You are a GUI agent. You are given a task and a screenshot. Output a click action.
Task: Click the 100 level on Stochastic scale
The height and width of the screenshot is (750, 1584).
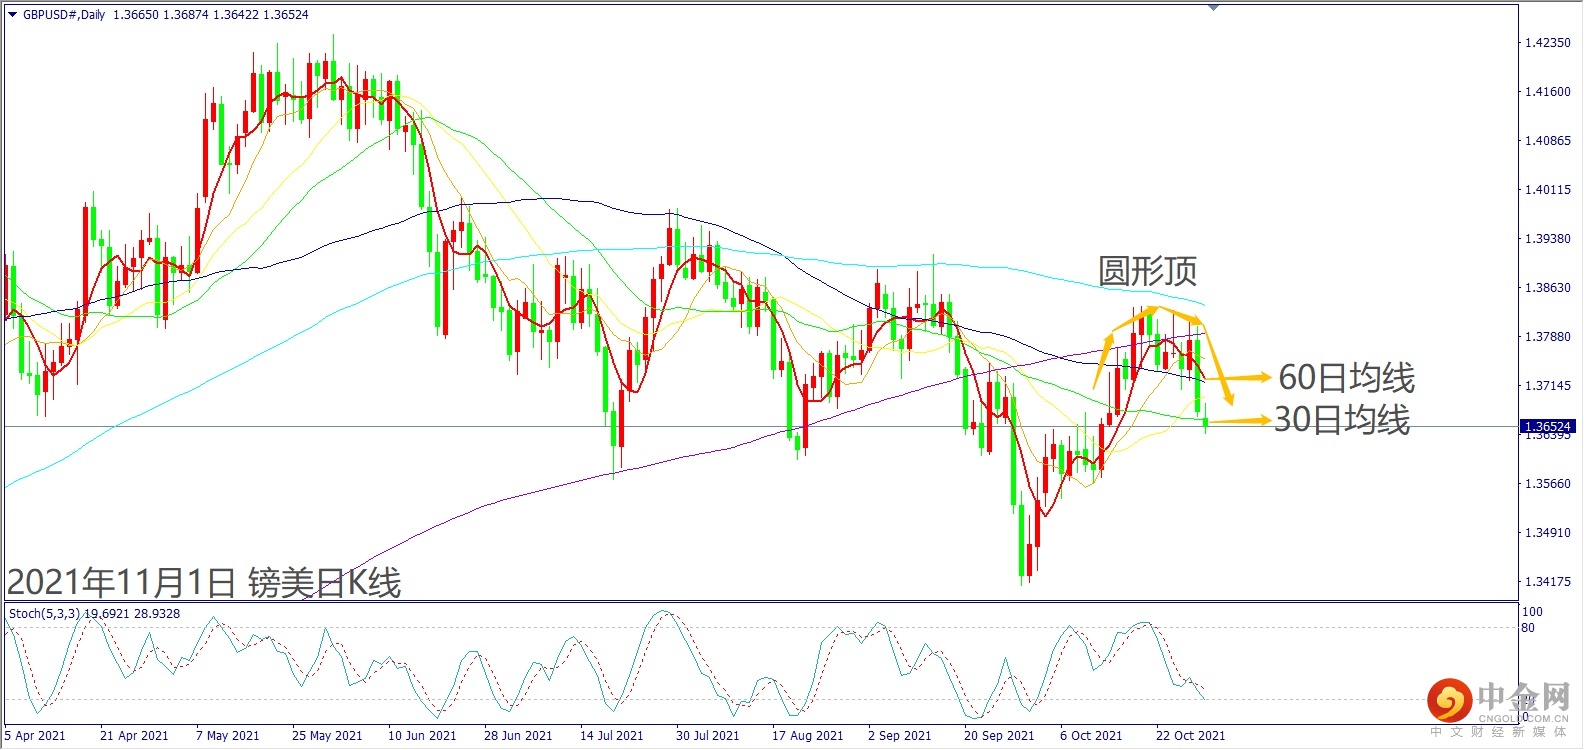pyautogui.click(x=1532, y=612)
